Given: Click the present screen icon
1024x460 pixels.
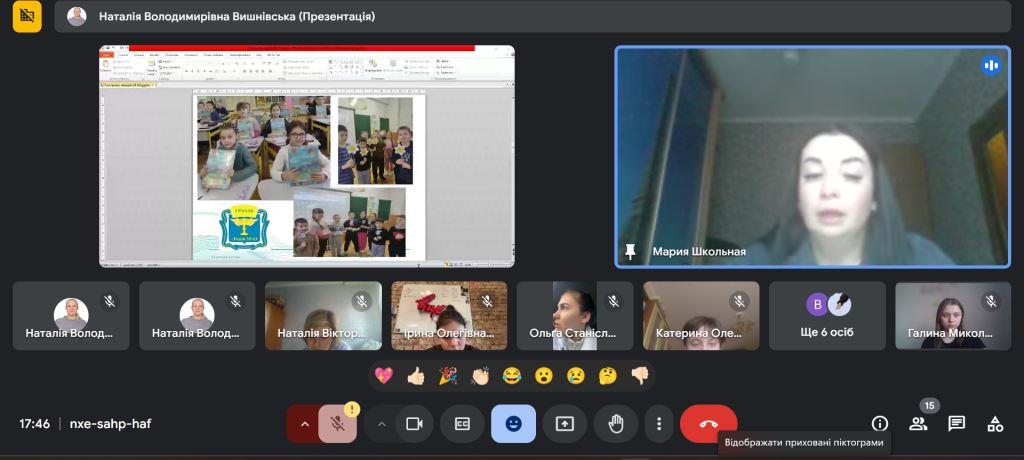Looking at the screenshot, I should [x=564, y=424].
